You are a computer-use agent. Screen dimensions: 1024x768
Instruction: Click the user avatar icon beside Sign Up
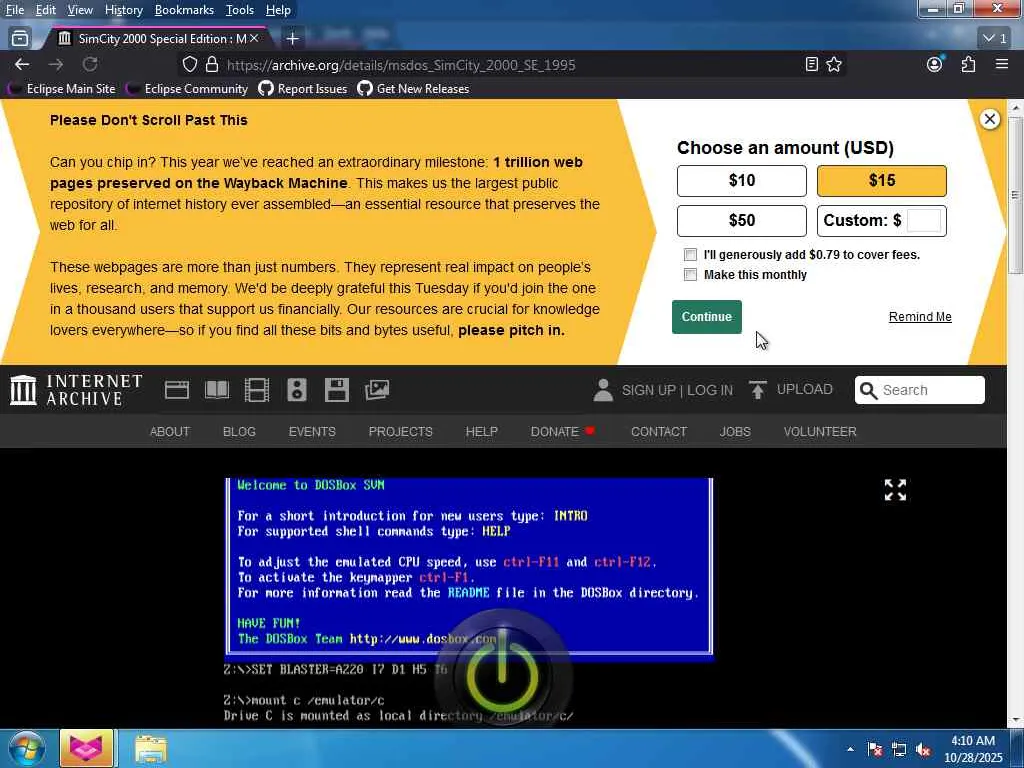pyautogui.click(x=603, y=390)
